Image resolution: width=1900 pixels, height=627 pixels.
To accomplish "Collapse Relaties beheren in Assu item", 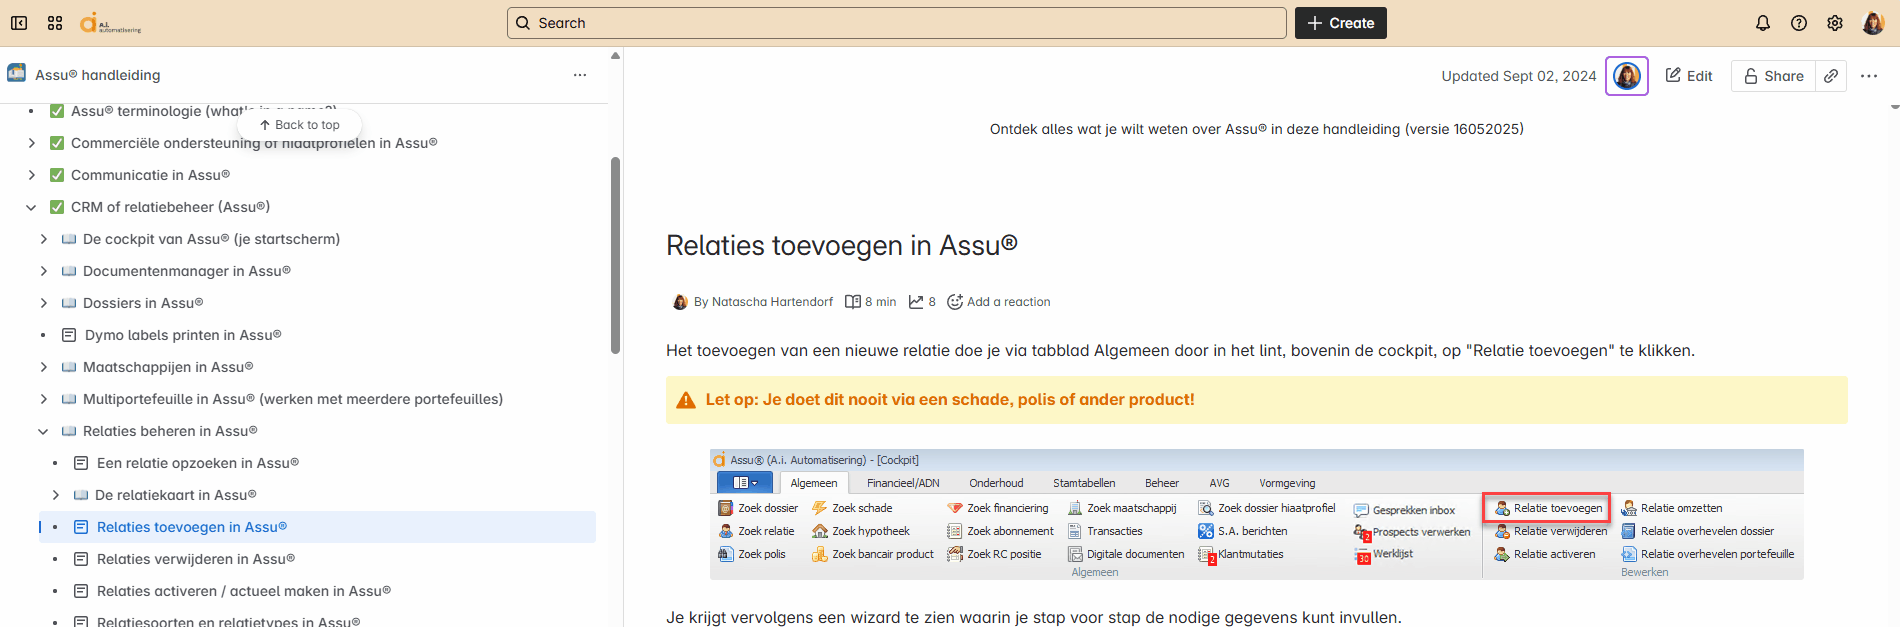I will (x=43, y=431).
